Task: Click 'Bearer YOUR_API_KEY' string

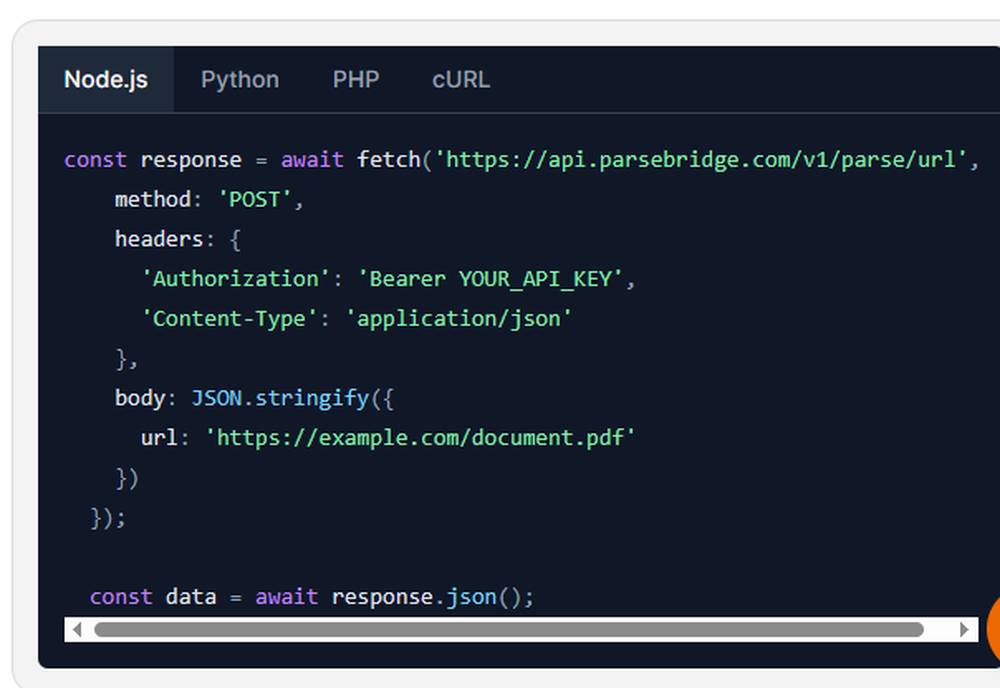Action: tap(490, 279)
